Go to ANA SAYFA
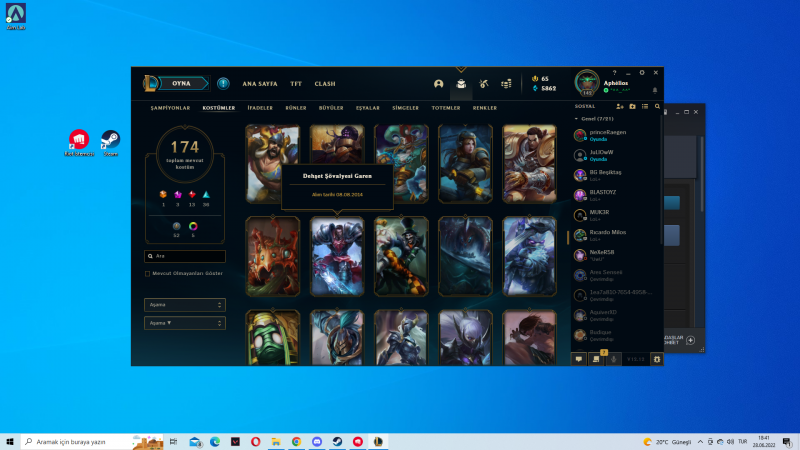The height and width of the screenshot is (450, 800). [260, 84]
